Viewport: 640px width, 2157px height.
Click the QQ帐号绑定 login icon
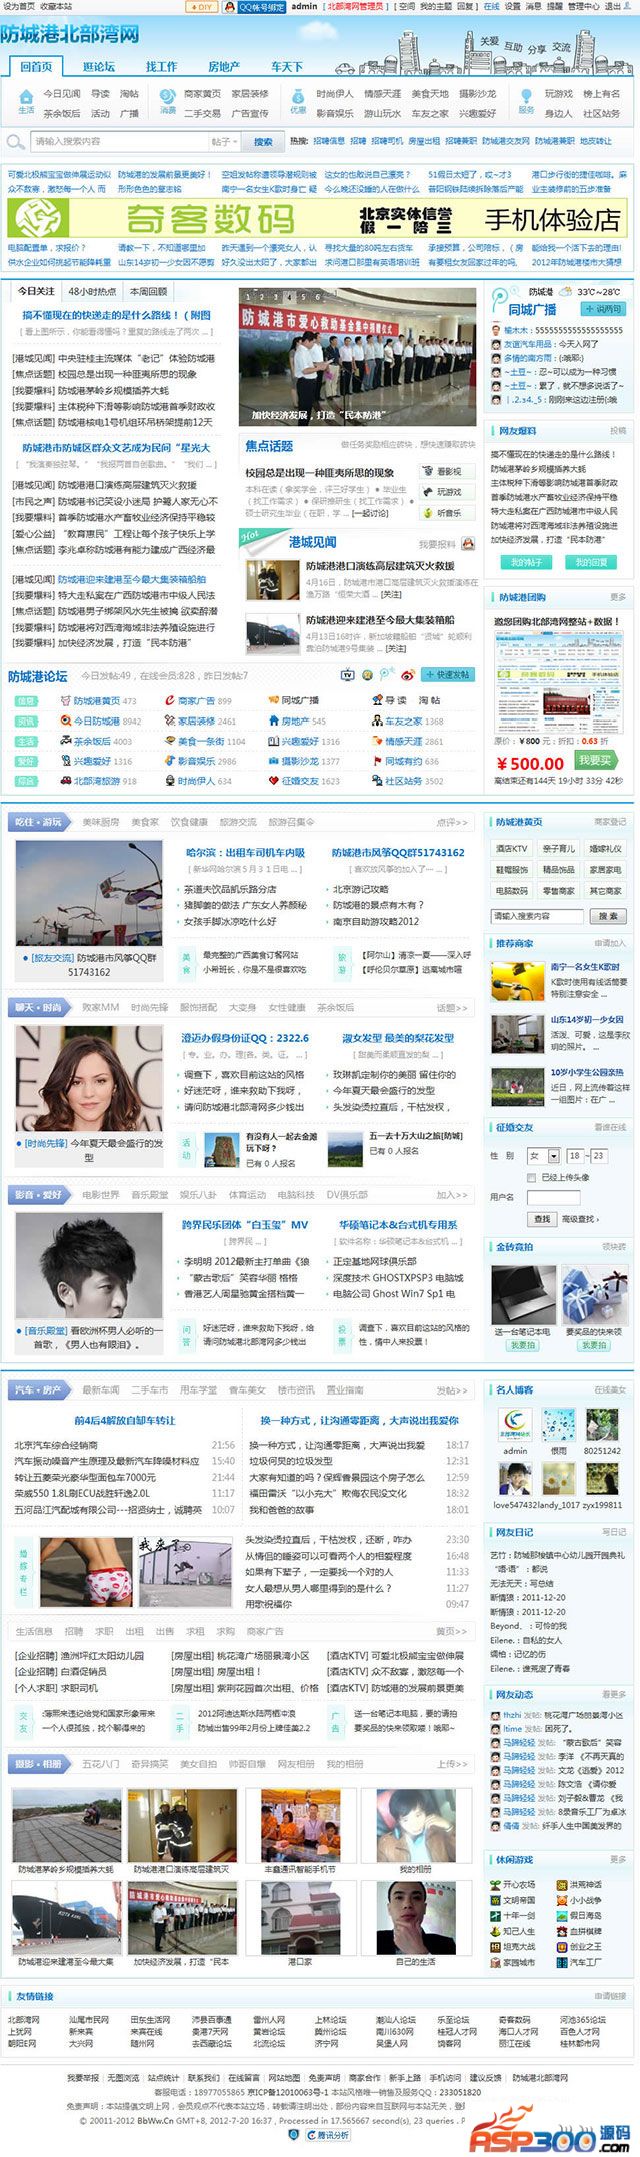coord(253,6)
